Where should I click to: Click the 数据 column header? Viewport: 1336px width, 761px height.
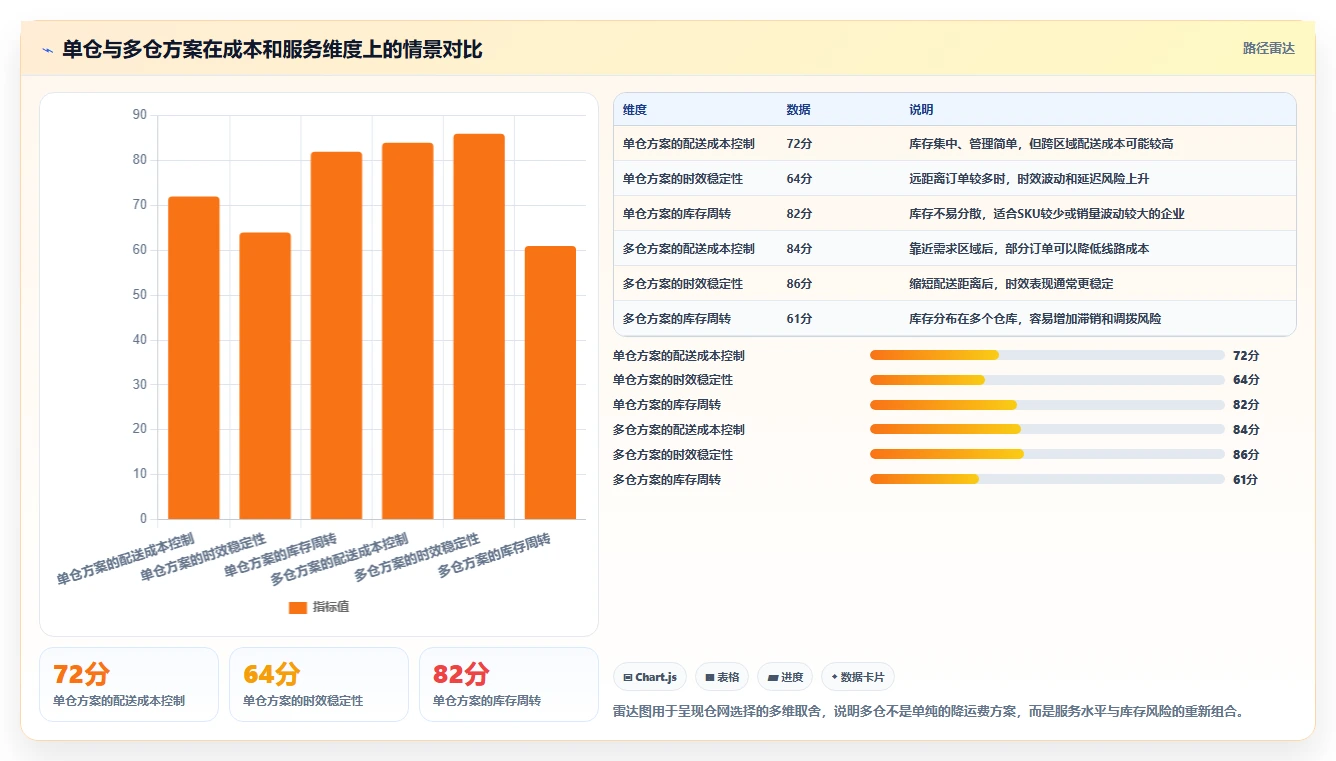point(798,110)
